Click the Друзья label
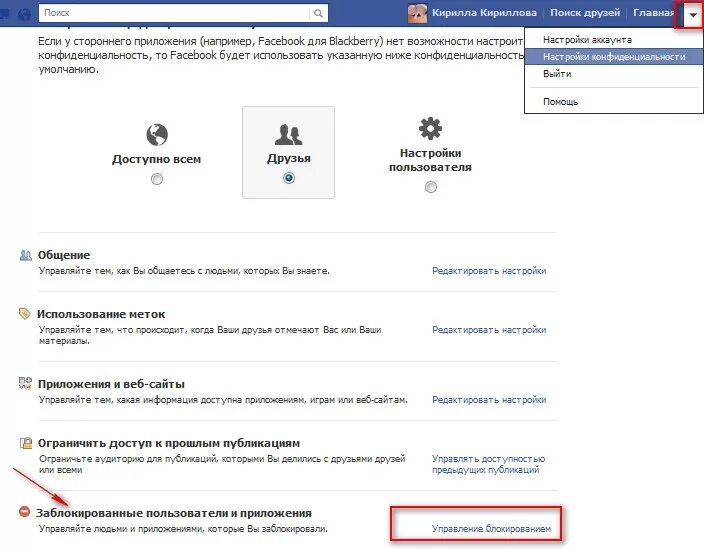This screenshot has width=704, height=549. pyautogui.click(x=289, y=158)
